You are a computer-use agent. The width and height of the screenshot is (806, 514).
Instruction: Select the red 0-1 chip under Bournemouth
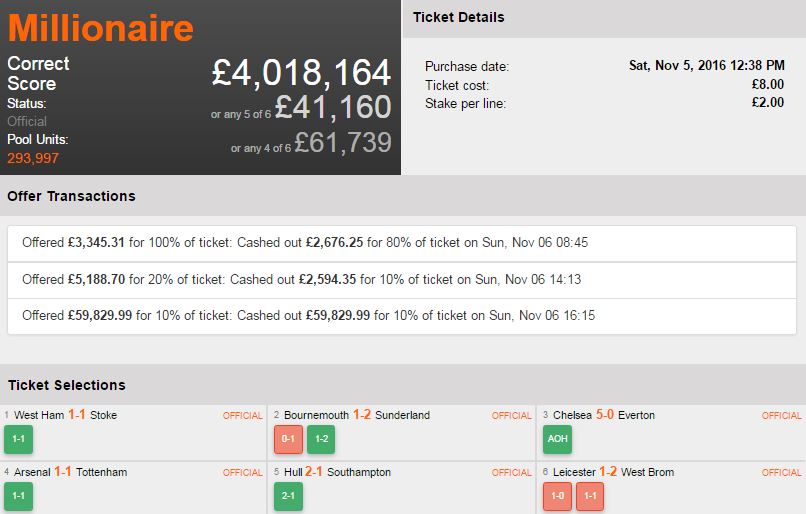[288, 439]
